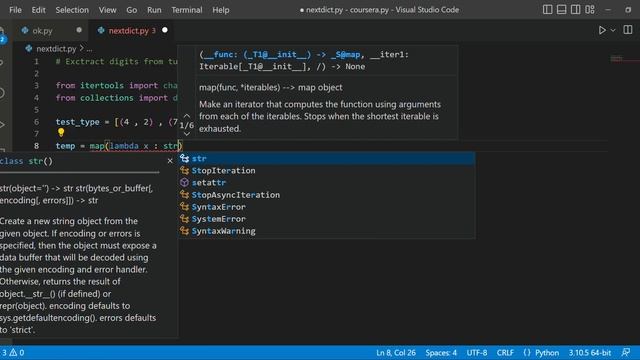Select the StopIteration suggestion
Viewport: 640px width, 360px height.
[327, 171]
